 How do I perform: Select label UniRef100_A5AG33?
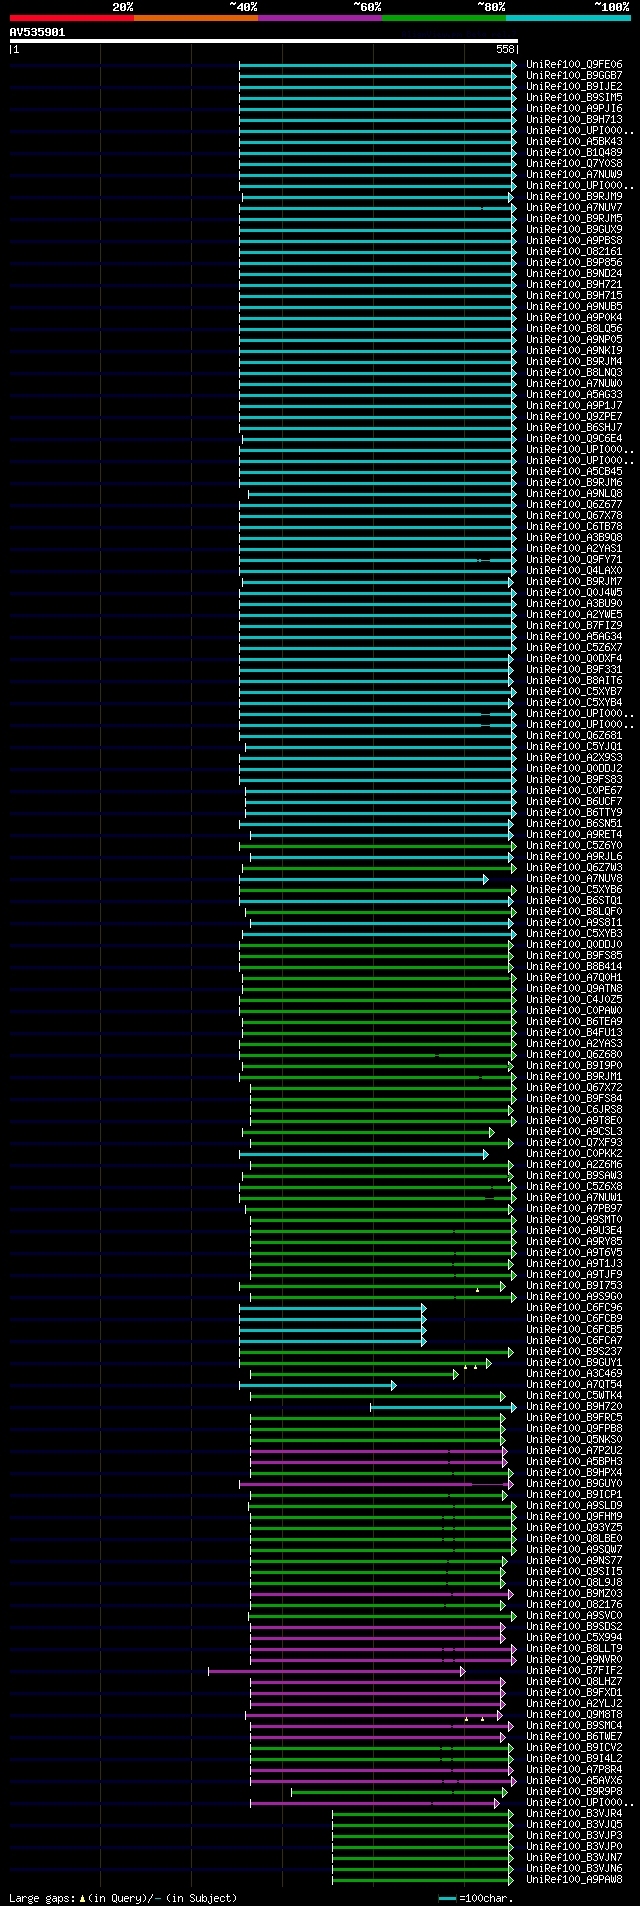[x=574, y=394]
